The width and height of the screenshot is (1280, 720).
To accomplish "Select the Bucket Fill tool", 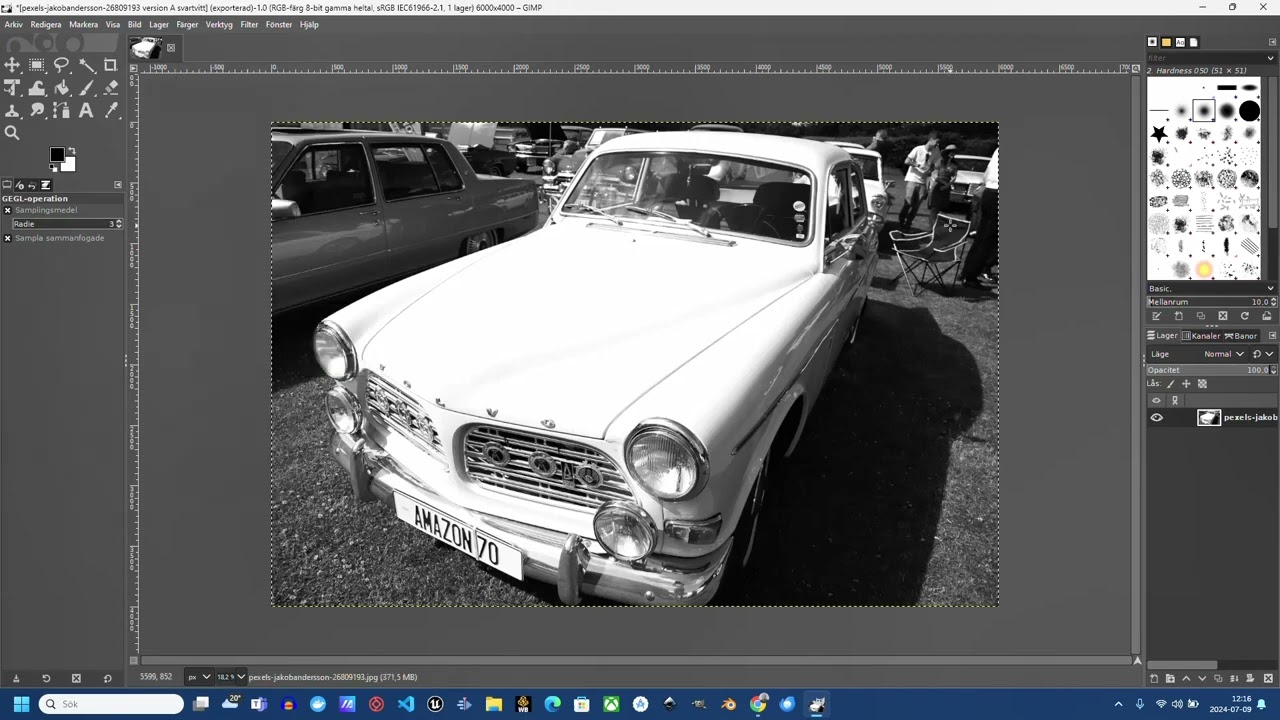I will 61,88.
